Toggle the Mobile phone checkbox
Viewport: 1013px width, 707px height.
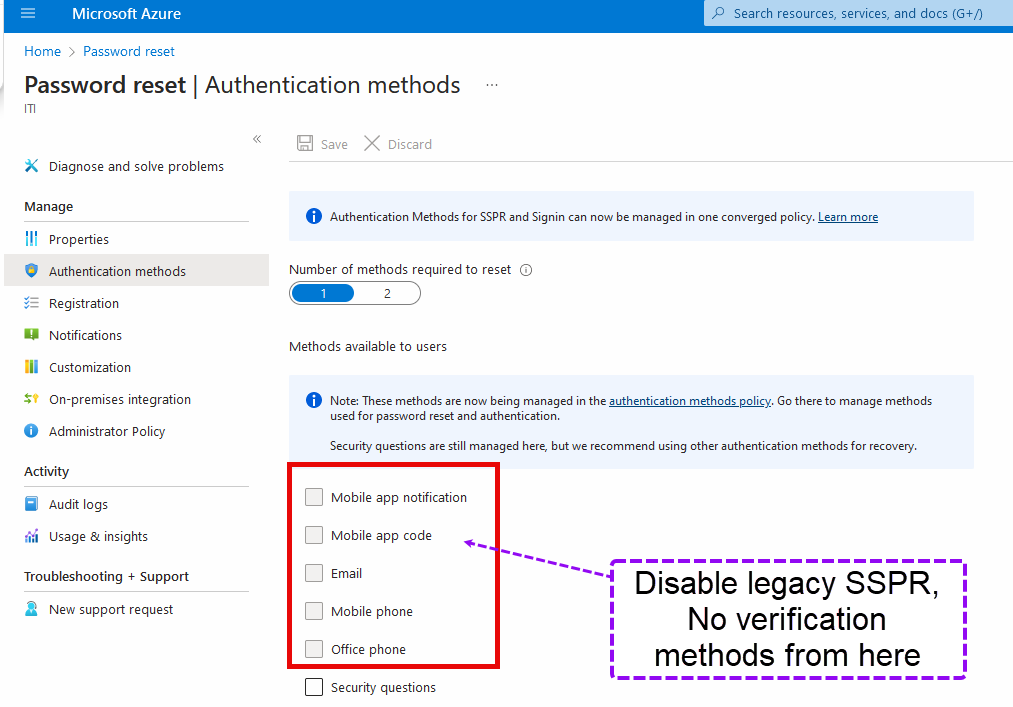[x=314, y=611]
